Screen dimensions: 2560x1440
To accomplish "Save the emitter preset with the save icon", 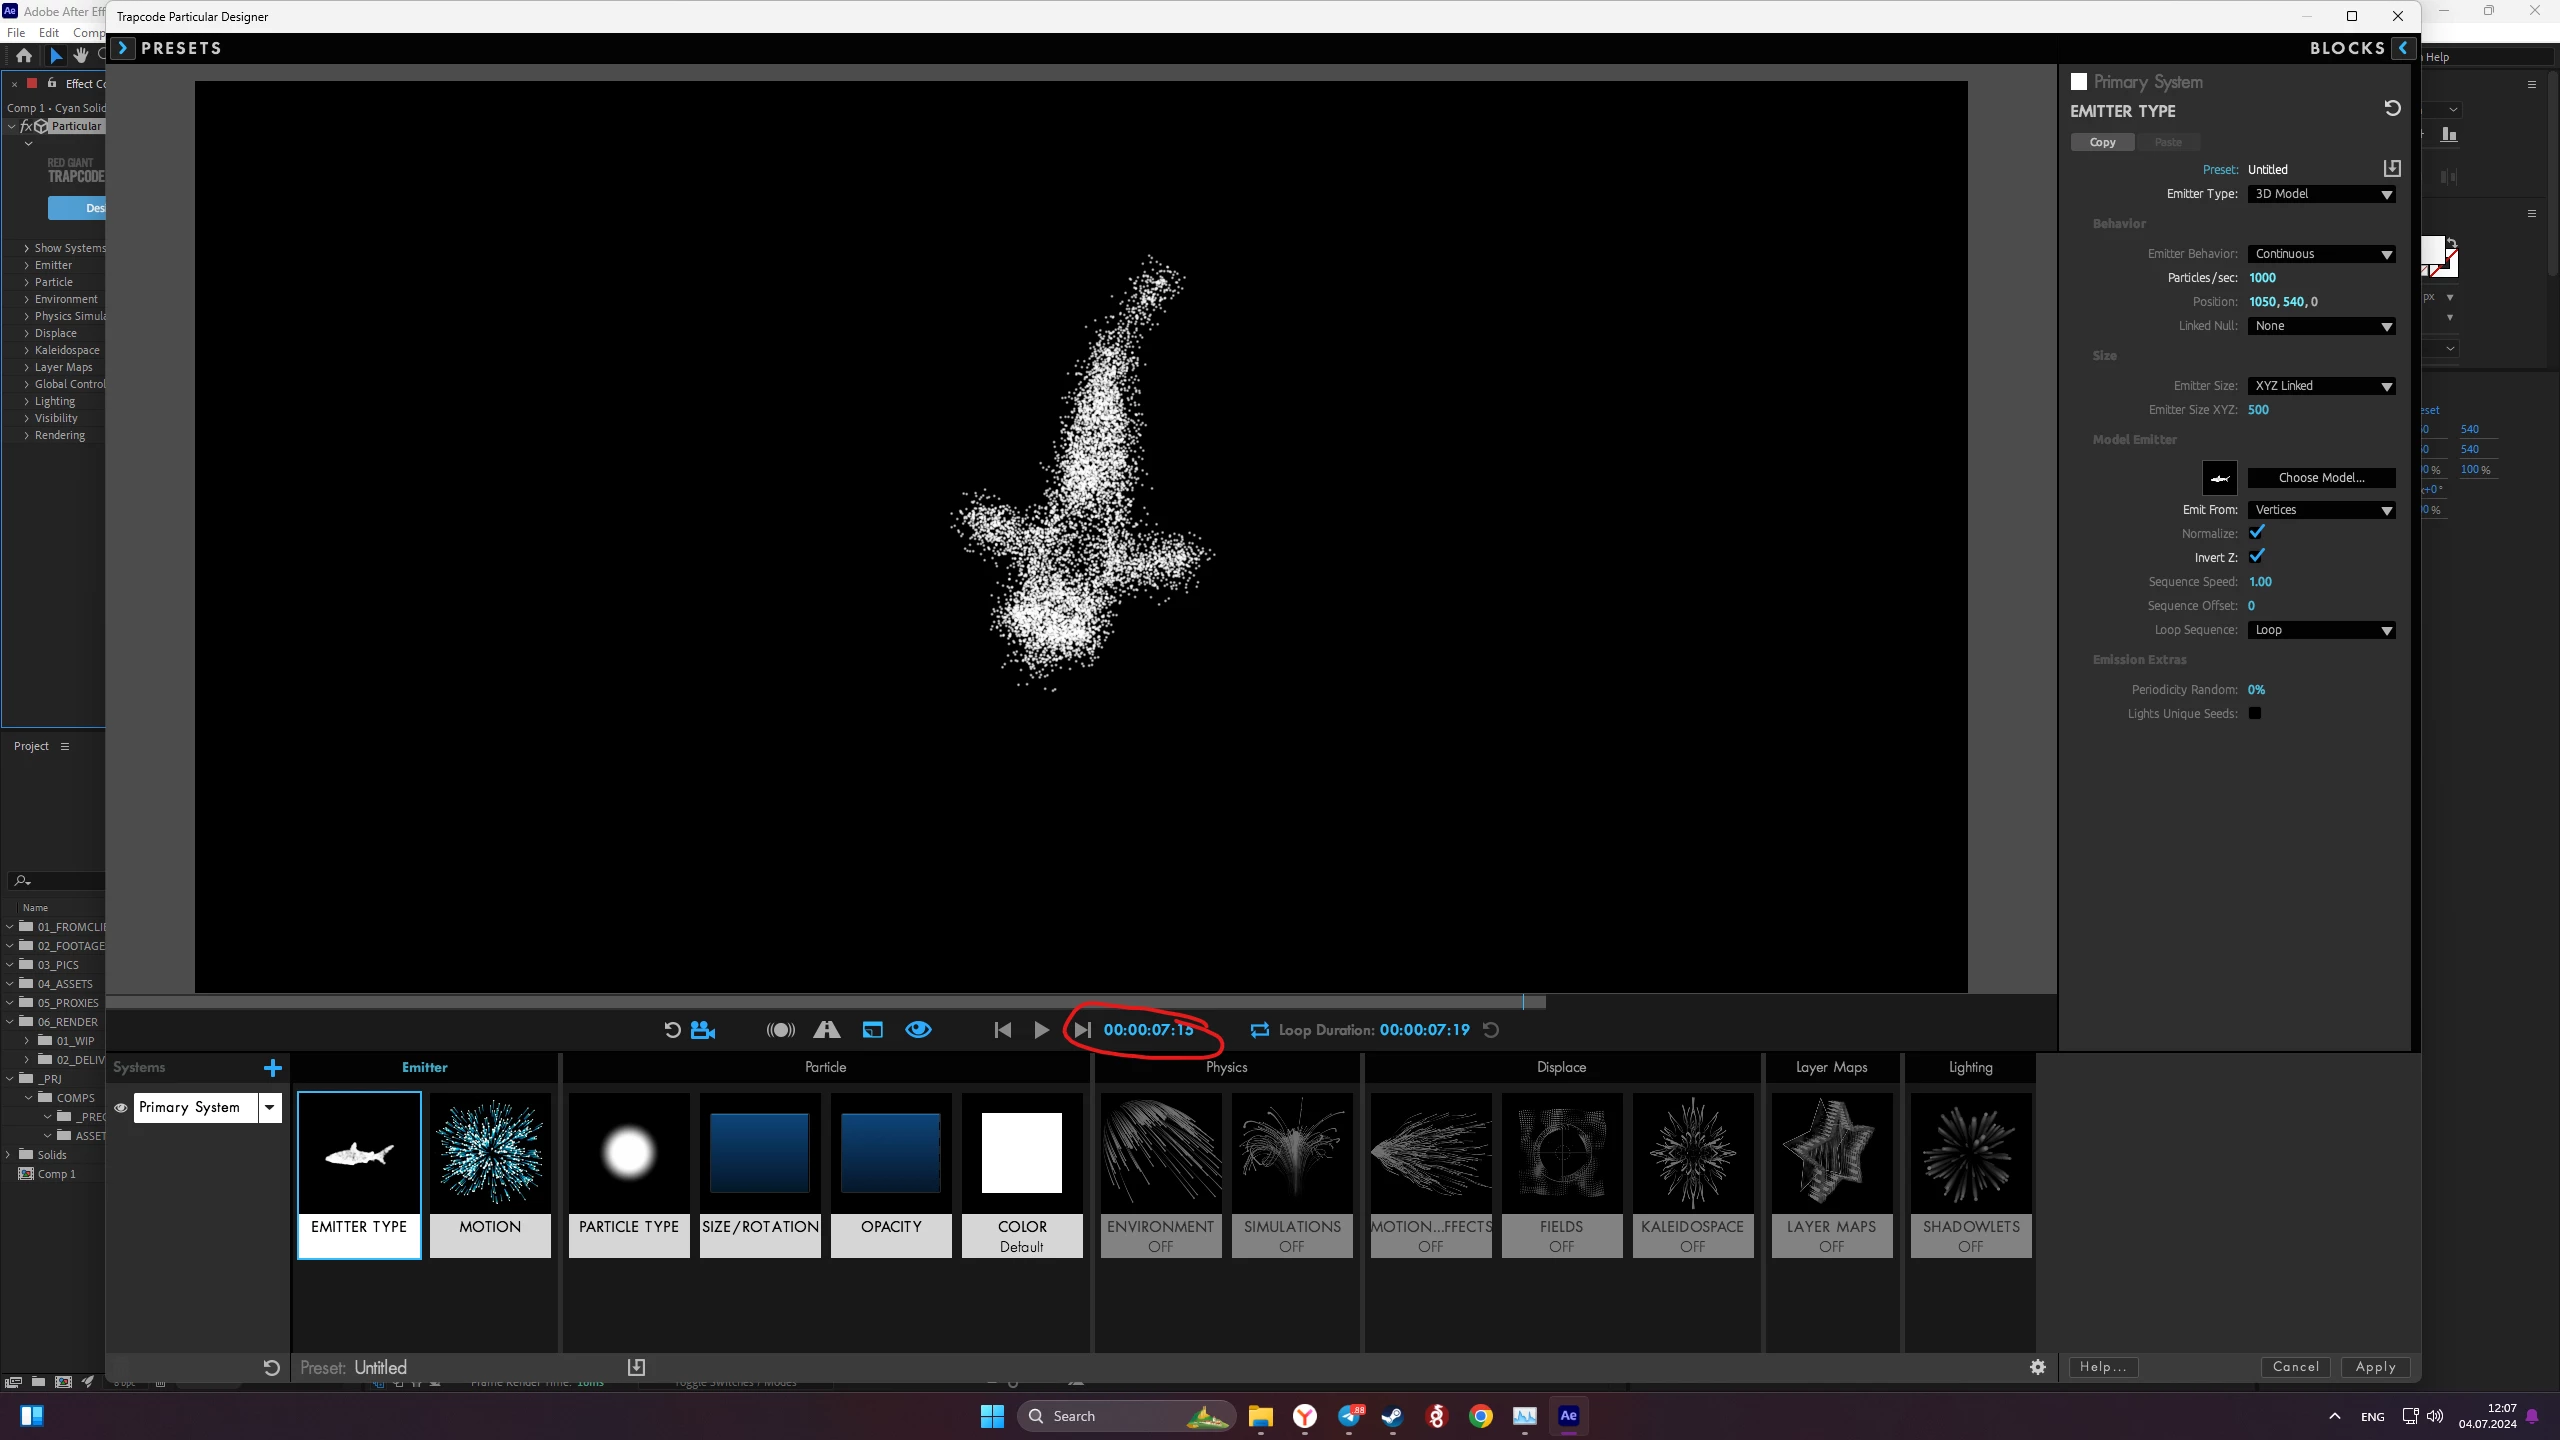I will pyautogui.click(x=2392, y=168).
